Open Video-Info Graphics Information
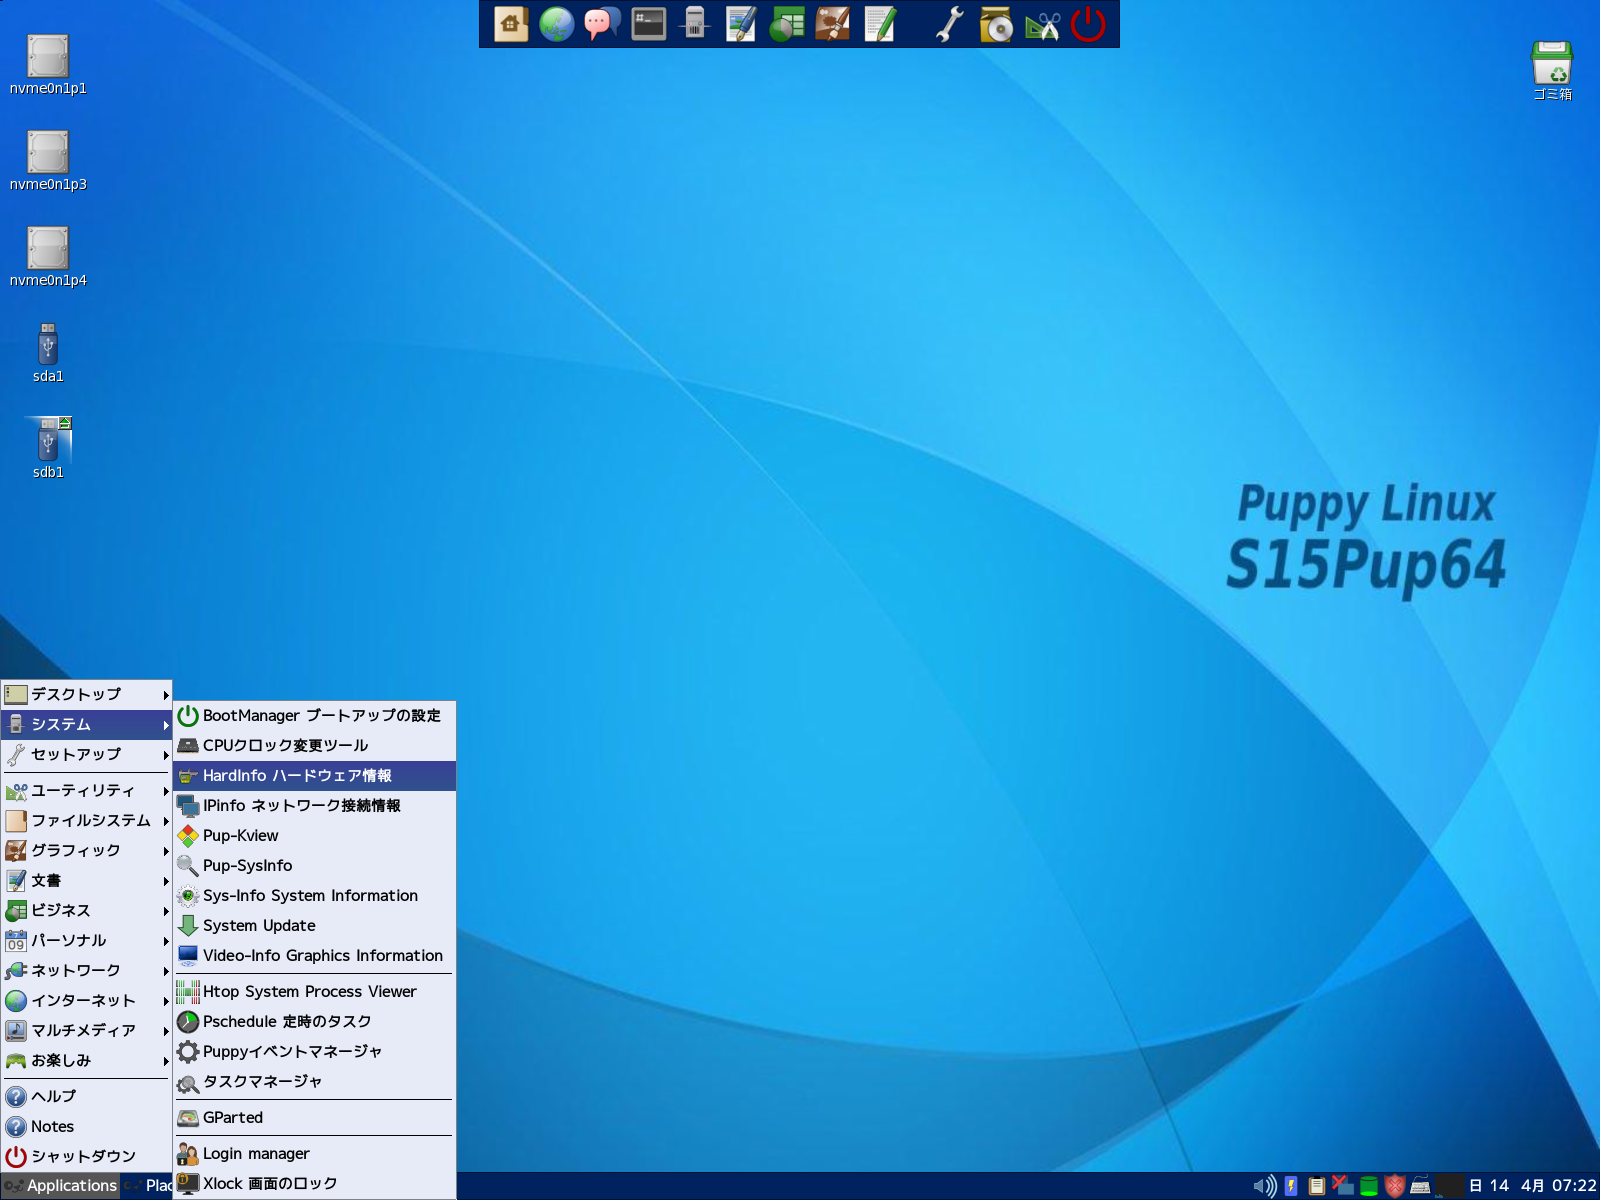The width and height of the screenshot is (1600, 1200). point(315,956)
